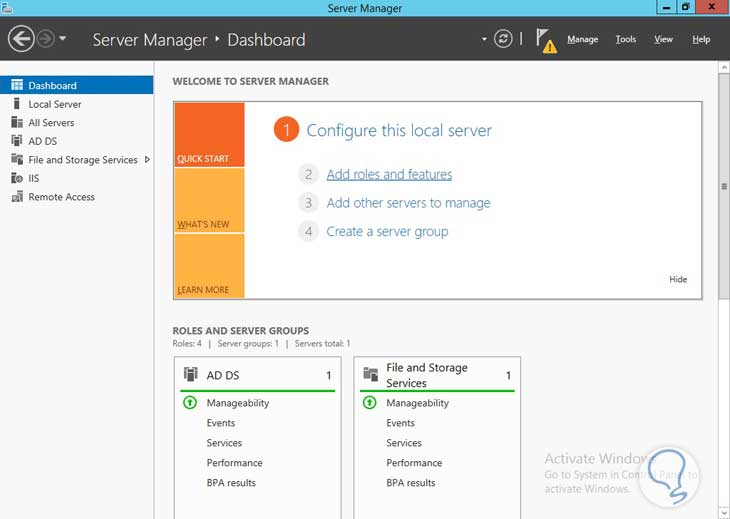This screenshot has height=519, width=730.
Task: Open the Manage menu
Action: click(x=582, y=40)
